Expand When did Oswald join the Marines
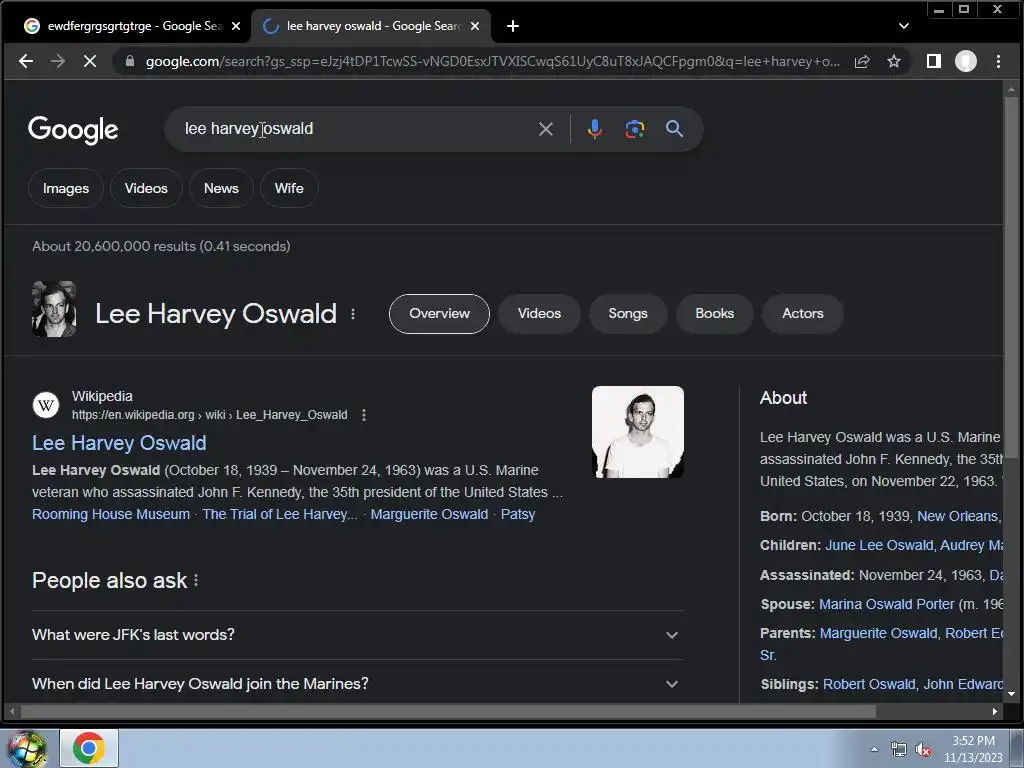 tap(357, 684)
